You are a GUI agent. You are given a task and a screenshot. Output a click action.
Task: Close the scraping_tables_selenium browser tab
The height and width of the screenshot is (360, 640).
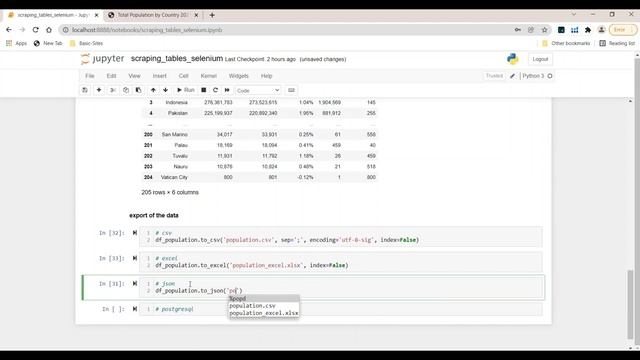(96, 15)
